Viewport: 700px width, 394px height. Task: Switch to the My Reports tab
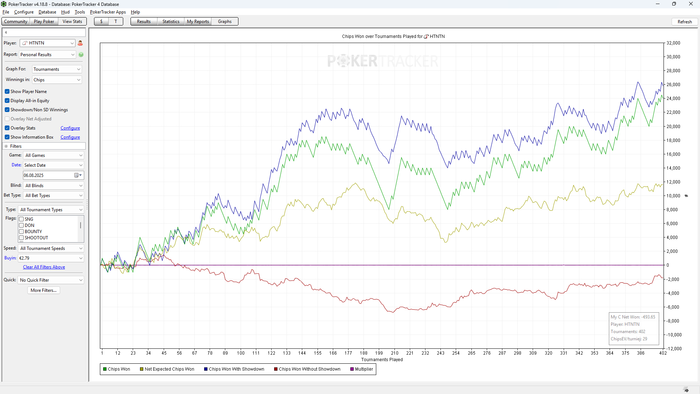(198, 21)
